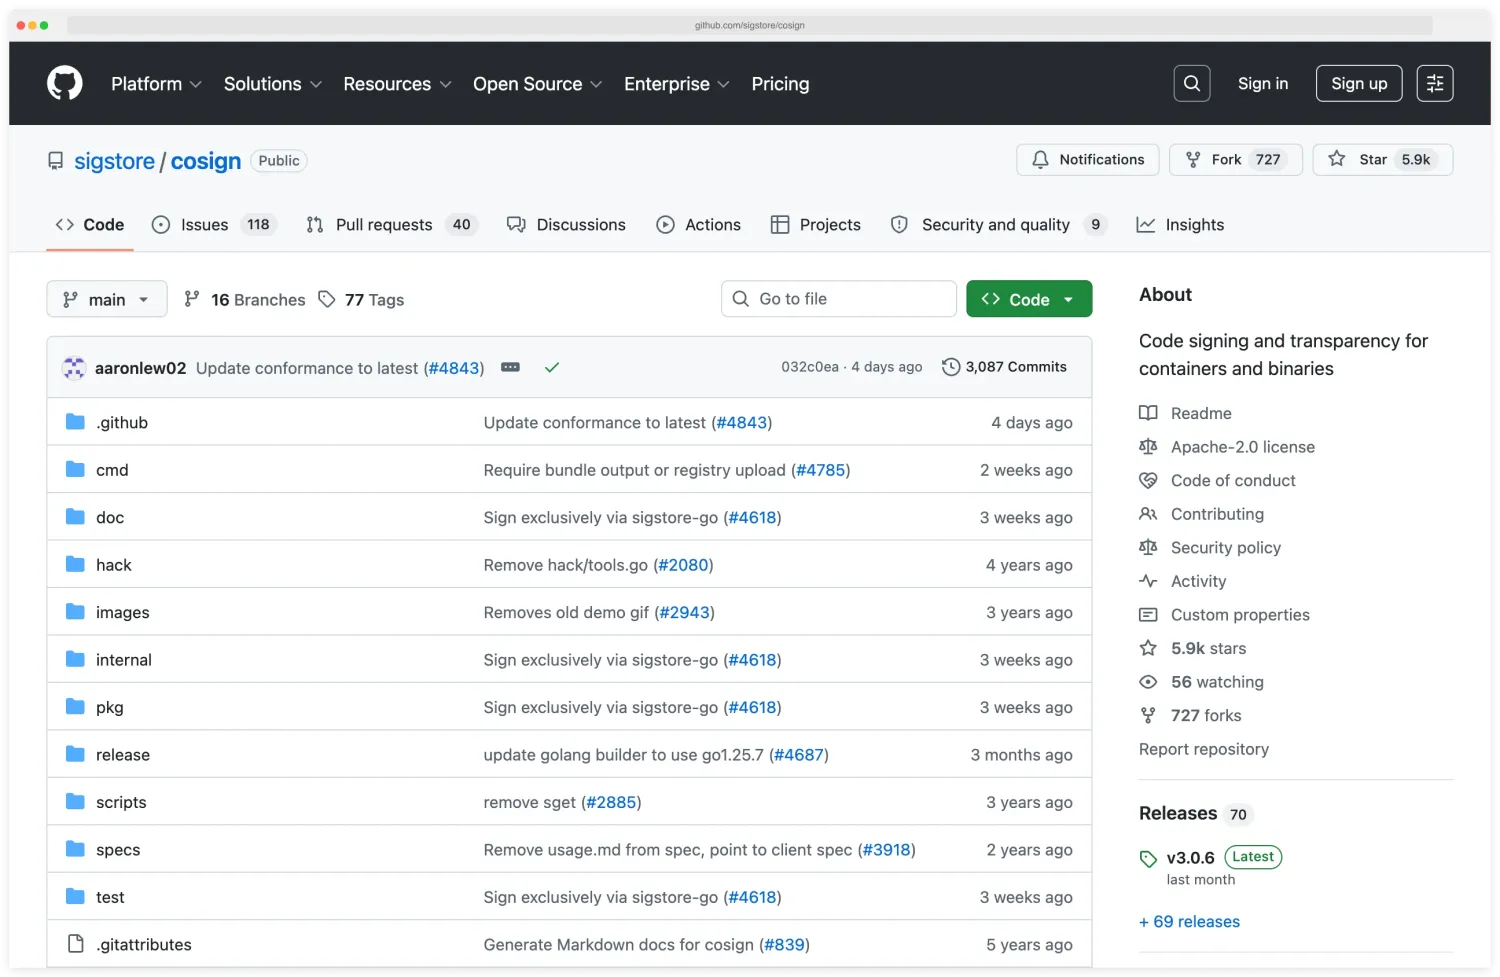Click the bell icon on Notifications
The height and width of the screenshot is (977, 1500).
1040,159
